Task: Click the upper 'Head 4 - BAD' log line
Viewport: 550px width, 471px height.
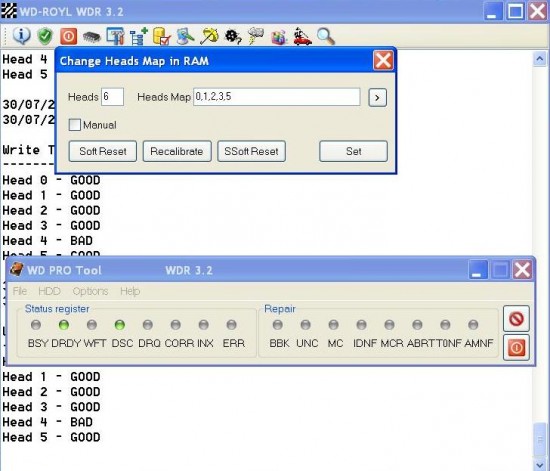Action: (x=47, y=241)
